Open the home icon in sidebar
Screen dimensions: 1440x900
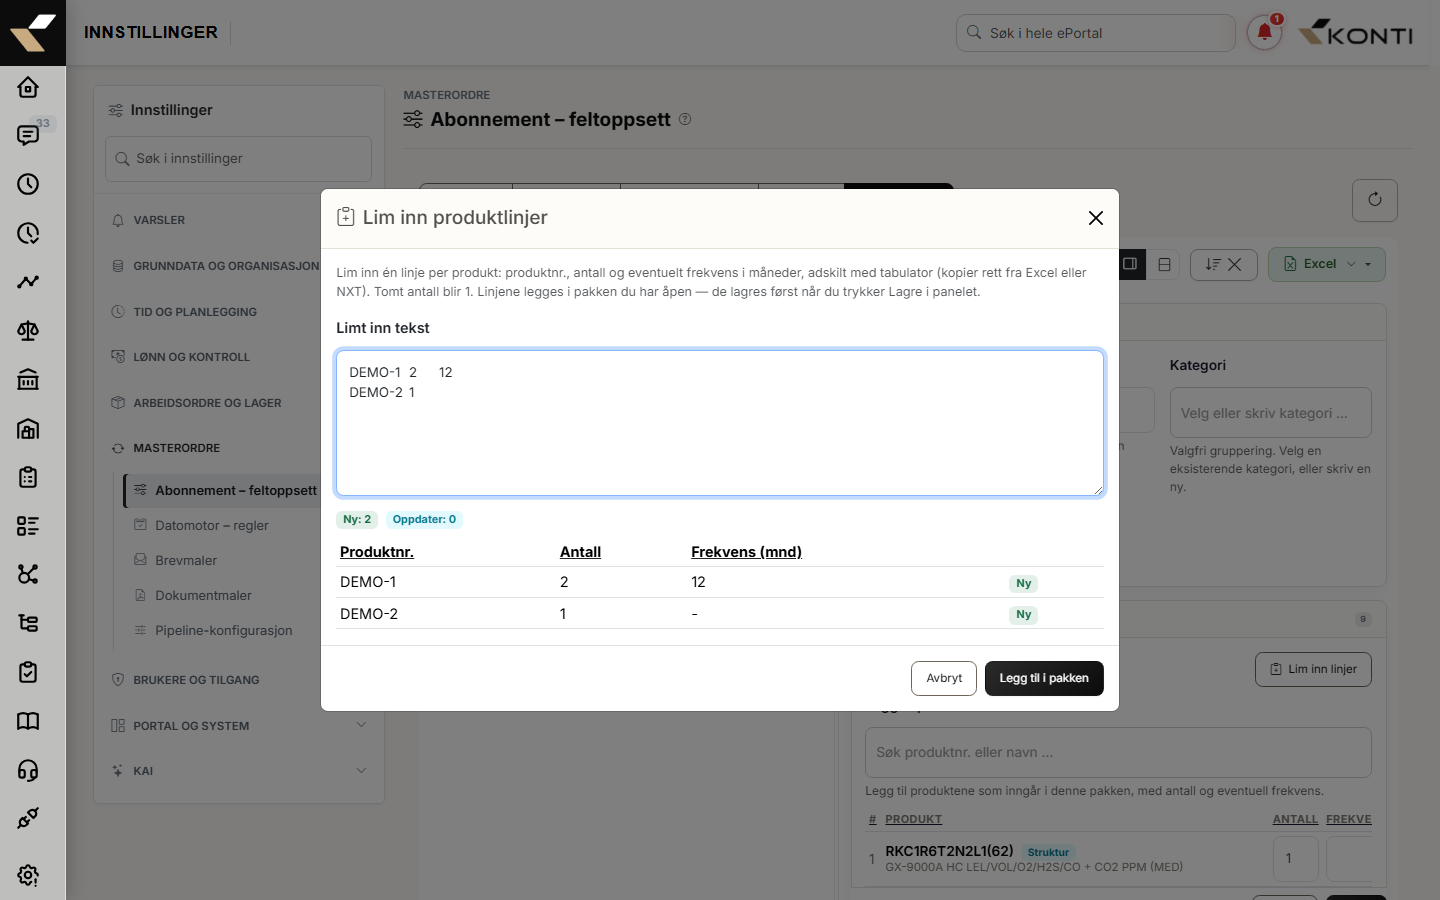pyautogui.click(x=28, y=87)
